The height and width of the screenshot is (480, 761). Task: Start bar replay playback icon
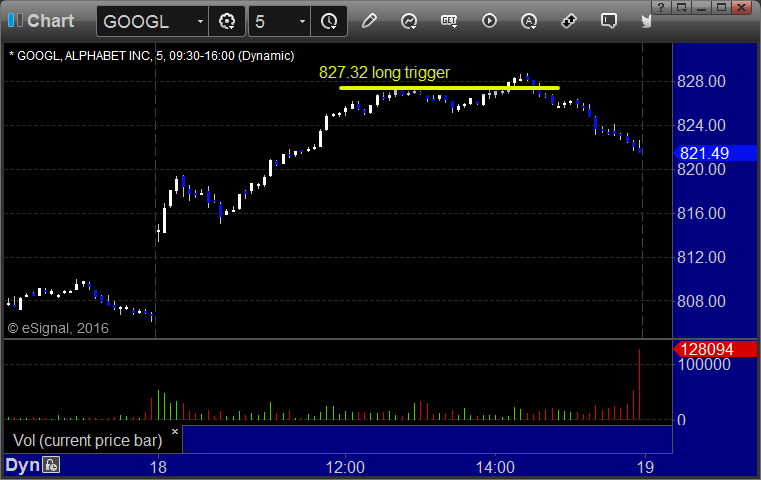[489, 21]
